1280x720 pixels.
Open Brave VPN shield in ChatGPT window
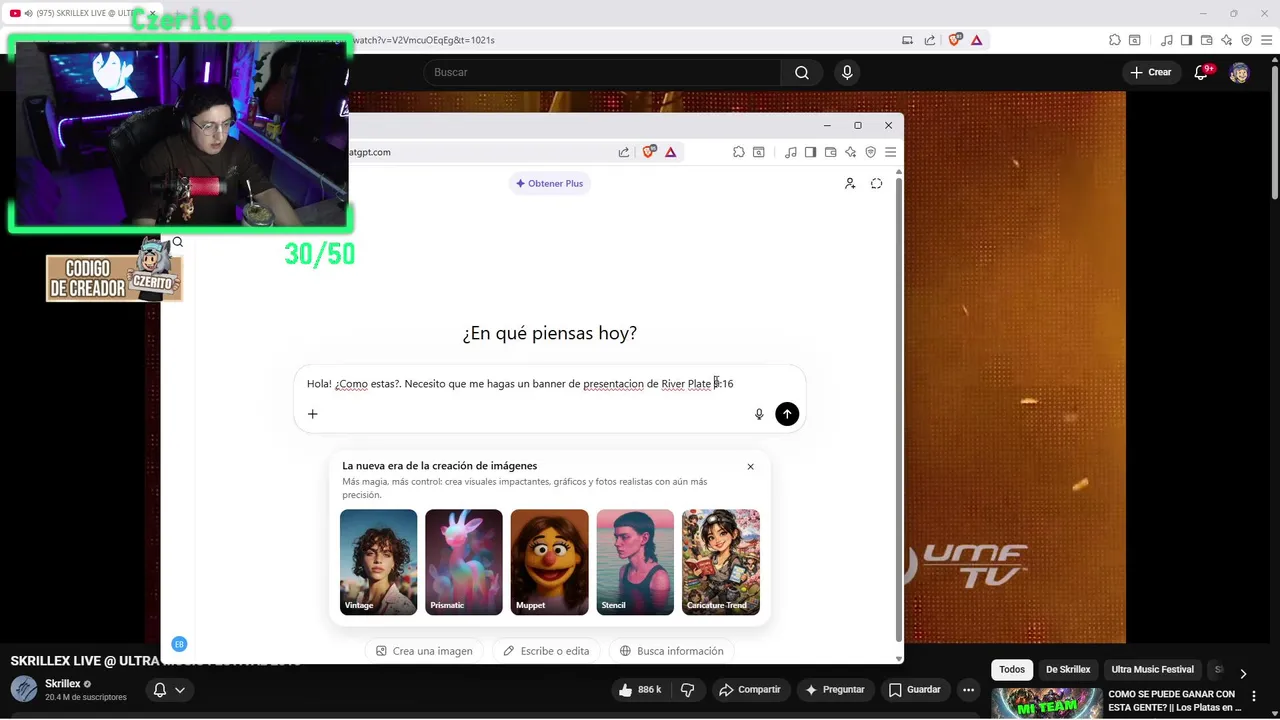871,152
